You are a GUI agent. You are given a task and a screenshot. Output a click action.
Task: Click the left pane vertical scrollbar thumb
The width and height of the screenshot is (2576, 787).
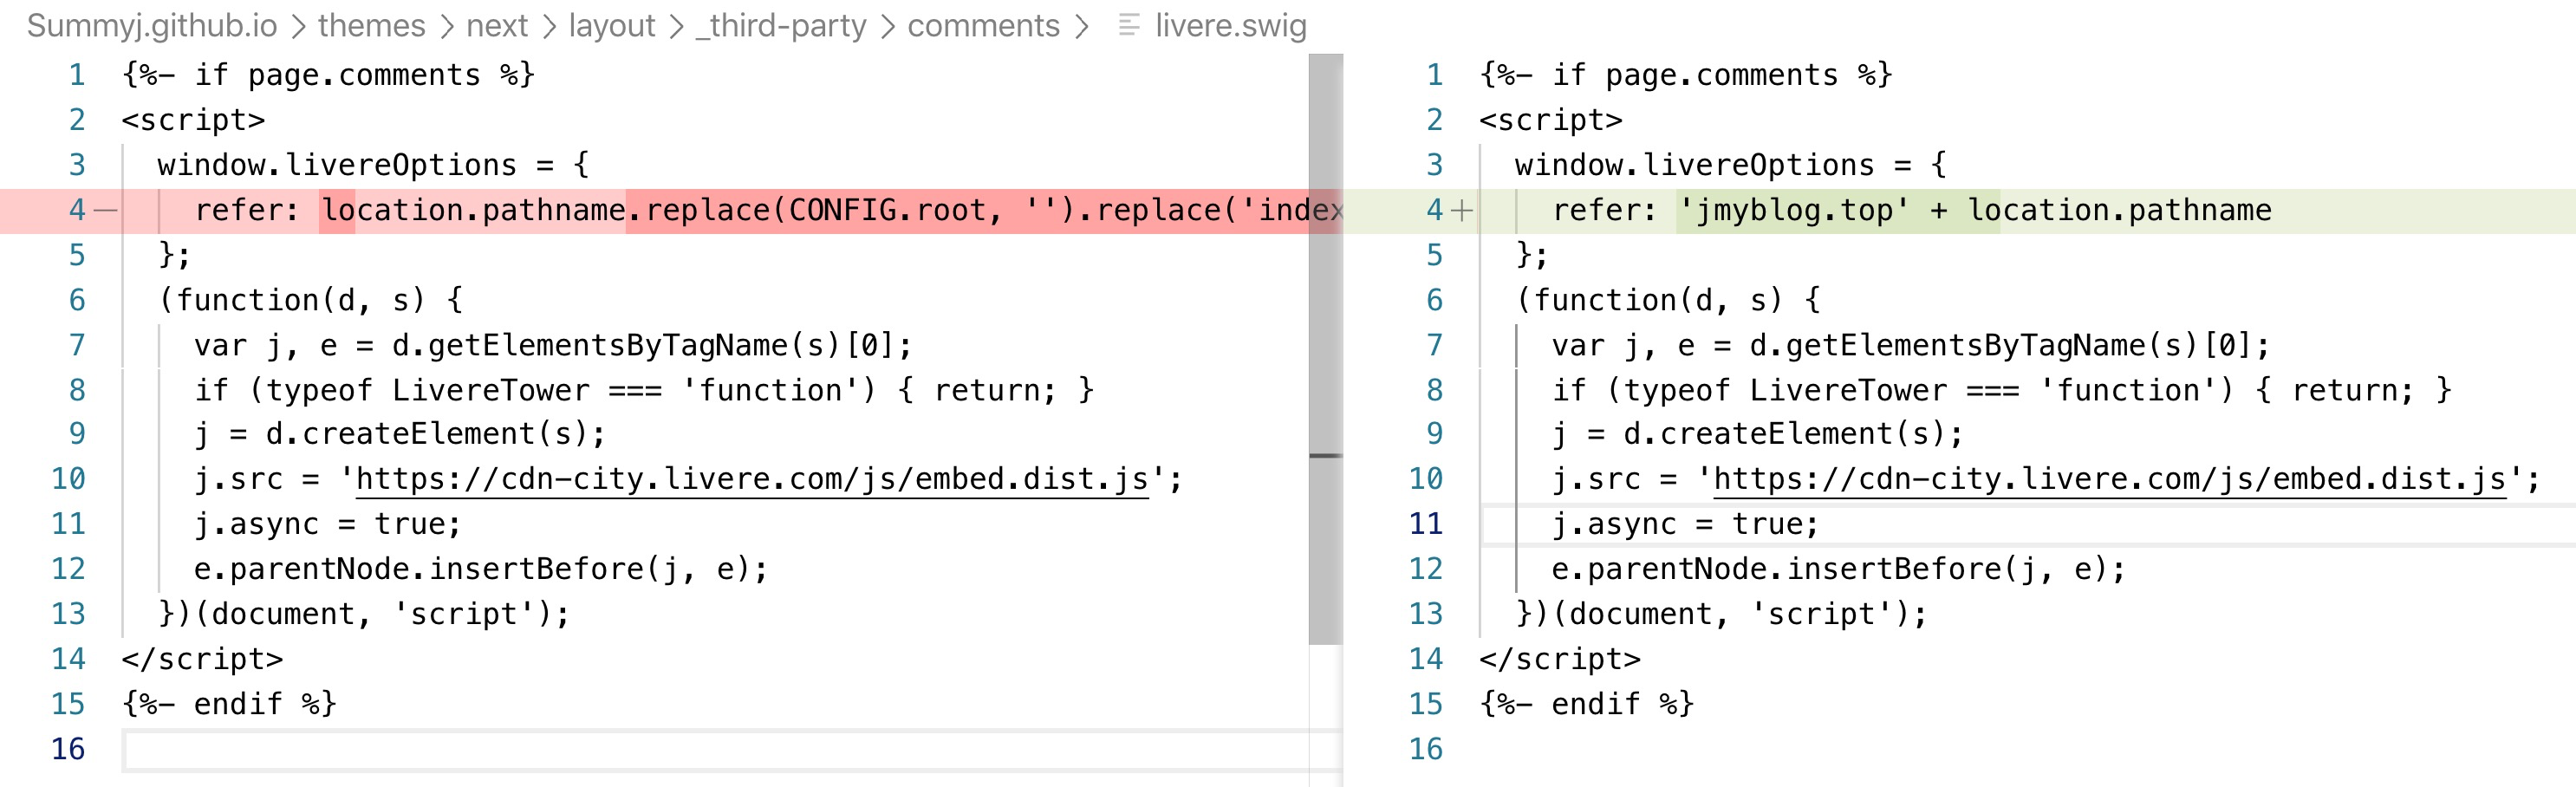pyautogui.click(x=1325, y=350)
